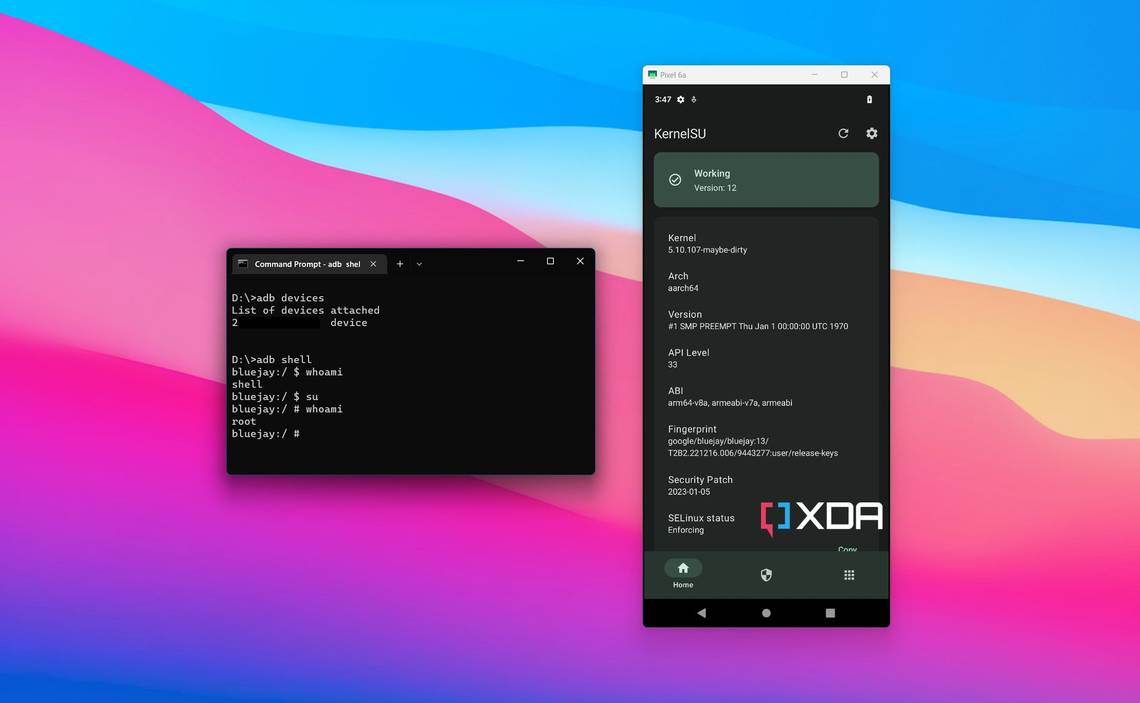The image size is (1140, 703).
Task: Minimize the Command Prompt window
Action: (x=521, y=261)
